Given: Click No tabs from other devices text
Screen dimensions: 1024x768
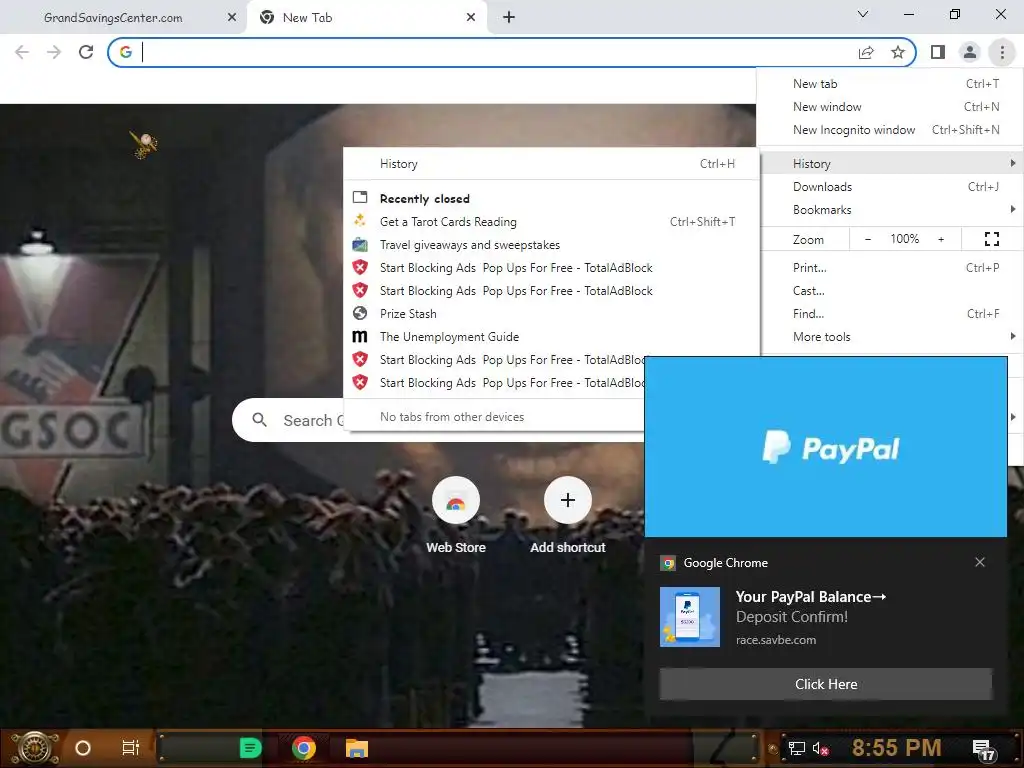Looking at the screenshot, I should click(452, 417).
